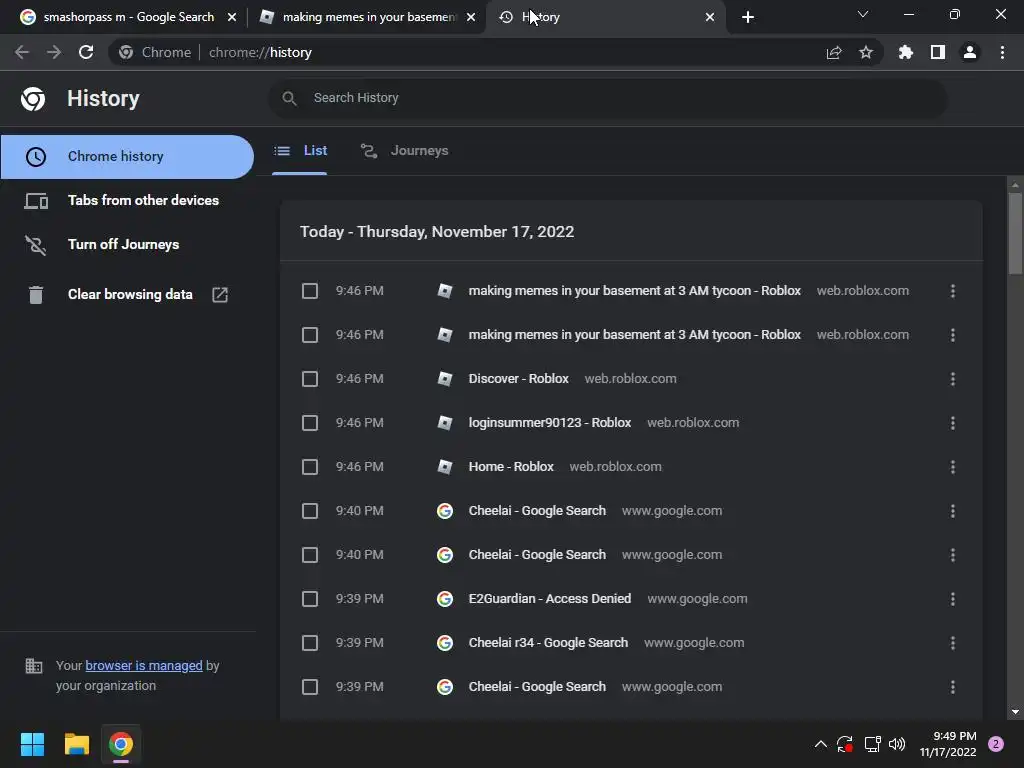
Task: Open actions menu for first 'making memes' entry
Action: pyautogui.click(x=953, y=291)
